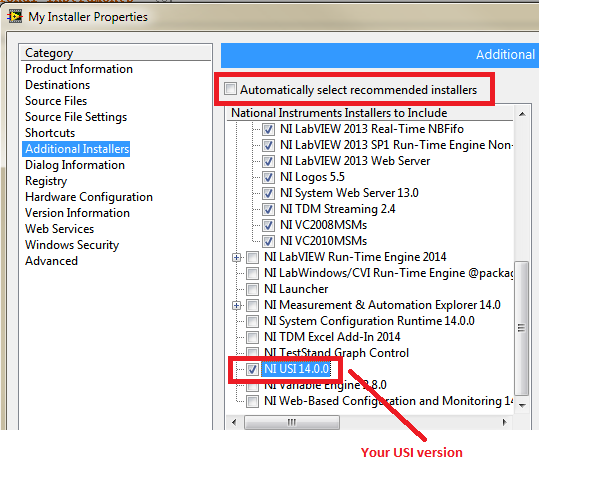Select NI System Web Server 13.0 row text
The height and width of the screenshot is (488, 615).
coord(349,193)
